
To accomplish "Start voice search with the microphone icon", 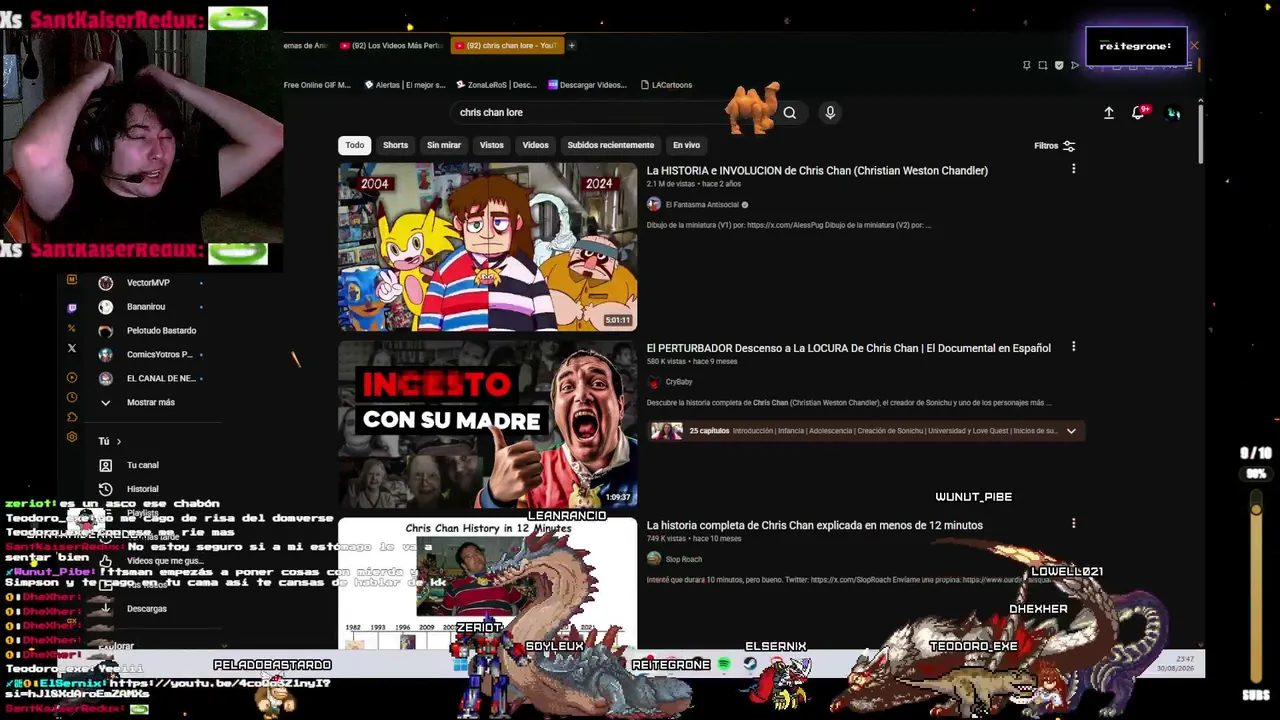I will [x=830, y=113].
